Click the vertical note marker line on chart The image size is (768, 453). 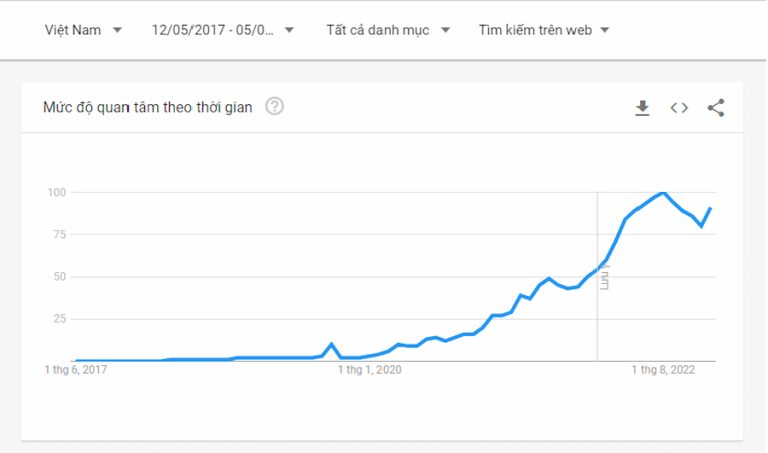click(597, 277)
